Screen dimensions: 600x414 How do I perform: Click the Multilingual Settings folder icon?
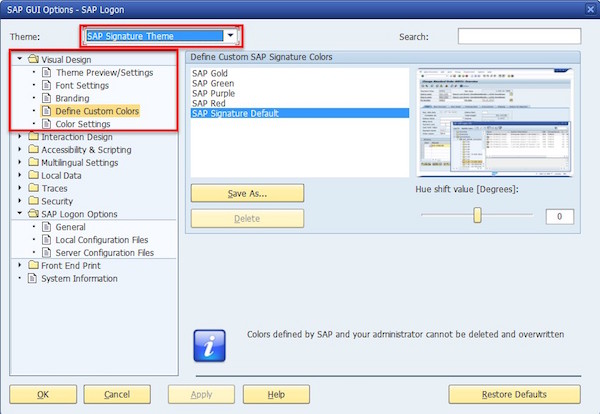33,162
